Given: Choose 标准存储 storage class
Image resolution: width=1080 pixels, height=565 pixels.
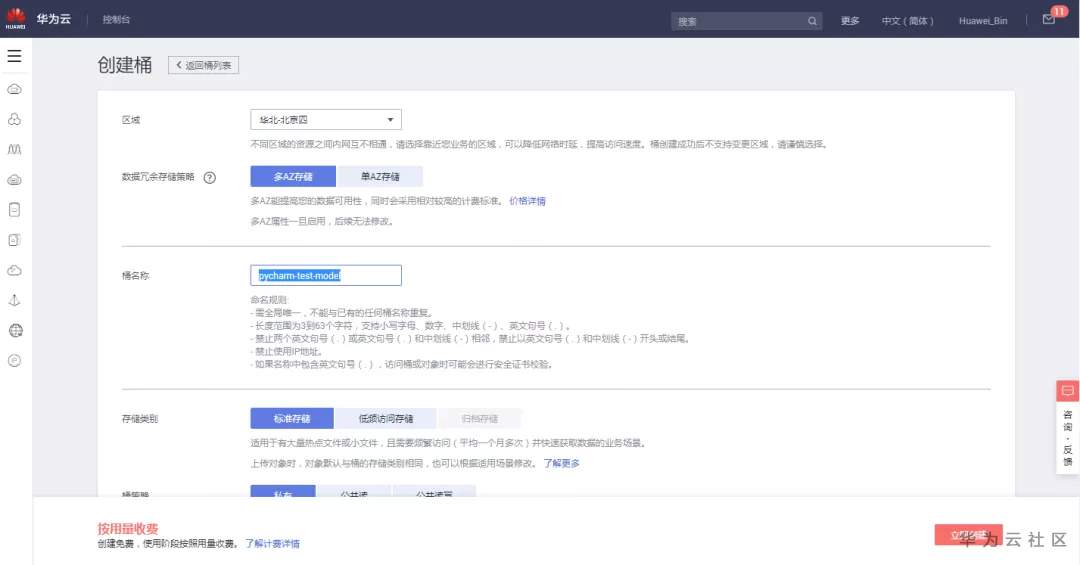Looking at the screenshot, I should pyautogui.click(x=292, y=418).
